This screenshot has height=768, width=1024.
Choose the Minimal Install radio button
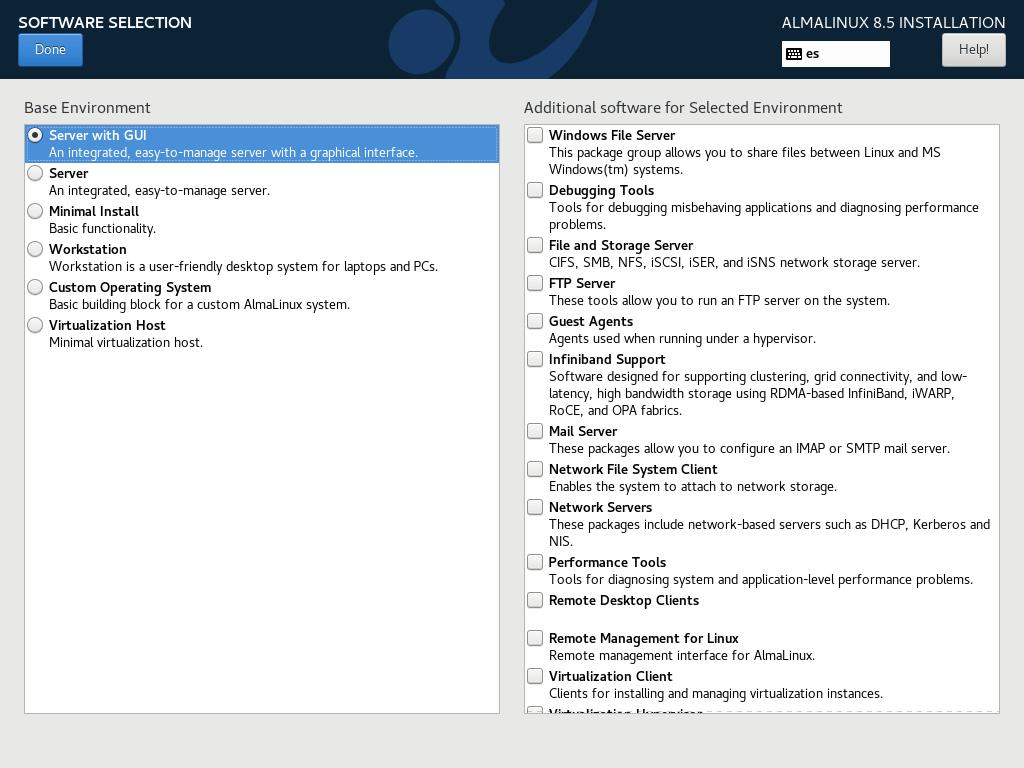click(35, 211)
